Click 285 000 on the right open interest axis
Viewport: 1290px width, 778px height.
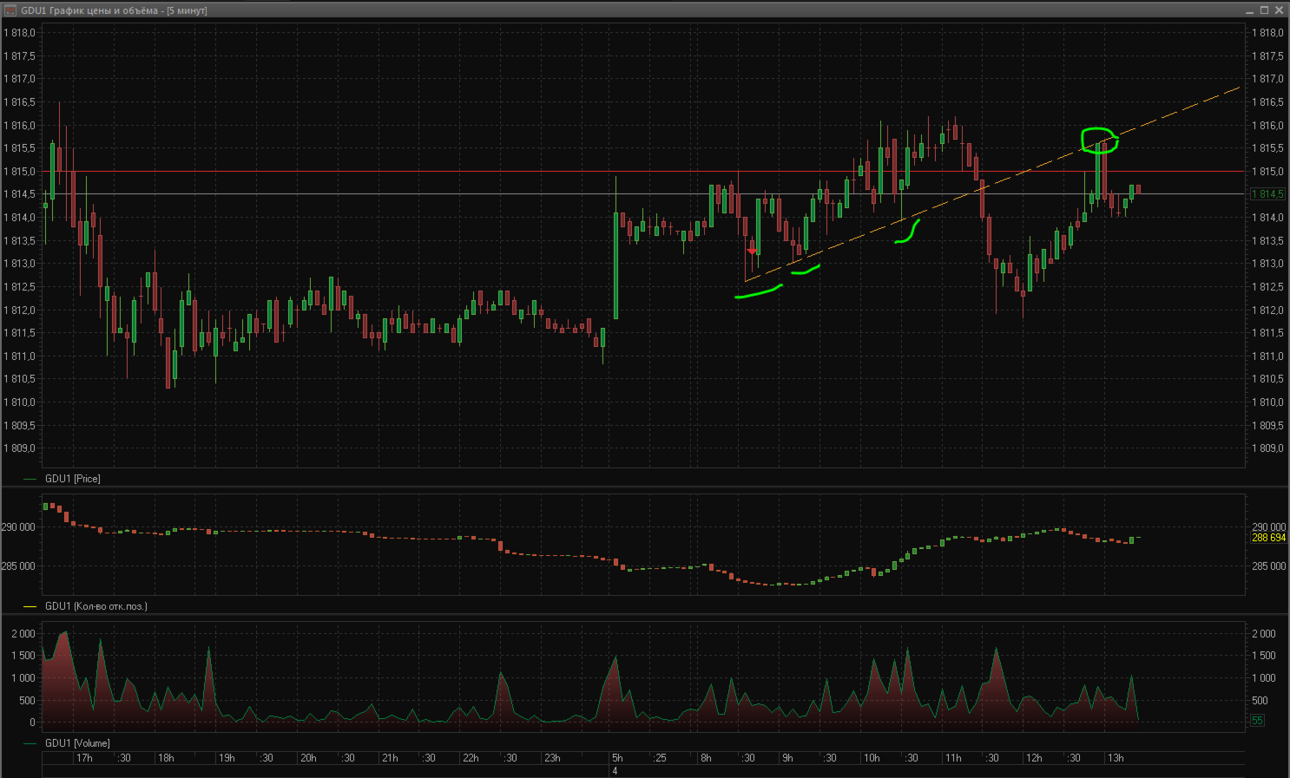(1268, 566)
